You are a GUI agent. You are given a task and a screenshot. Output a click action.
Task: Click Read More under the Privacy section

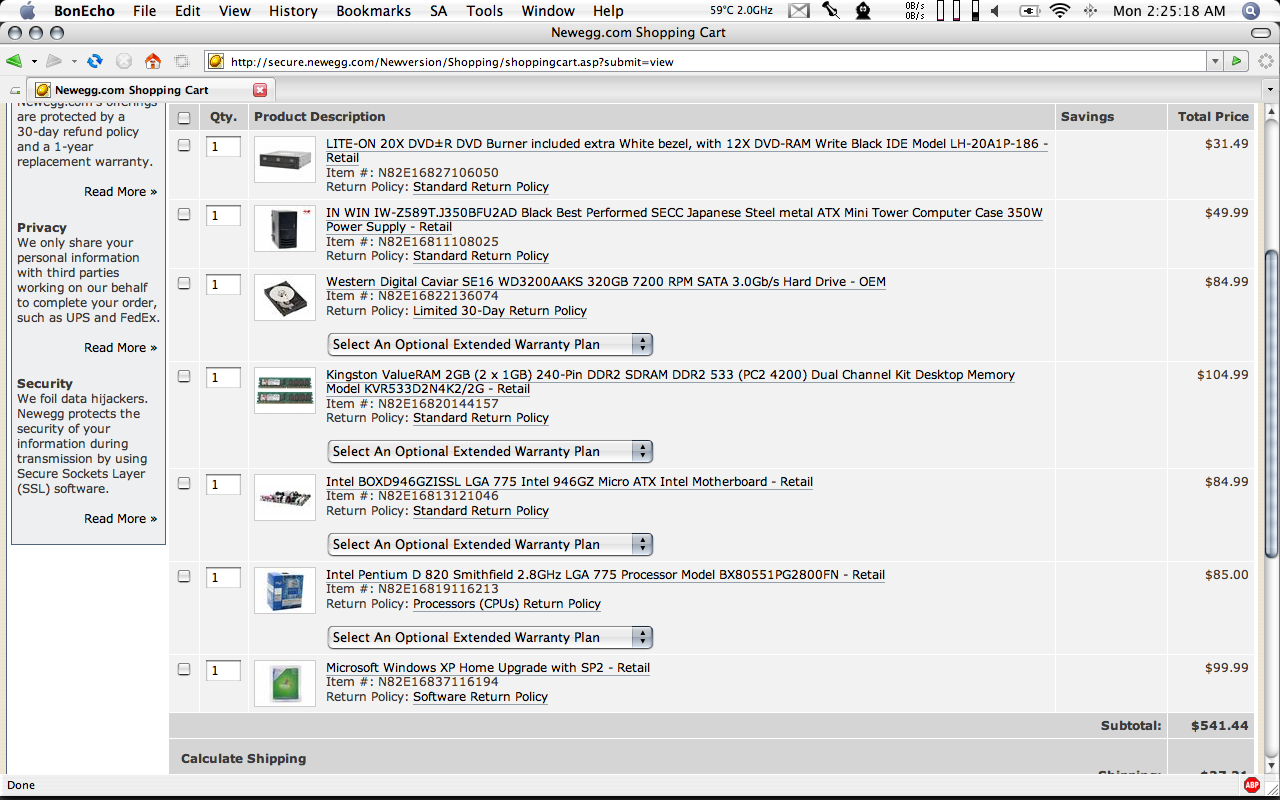pos(120,348)
